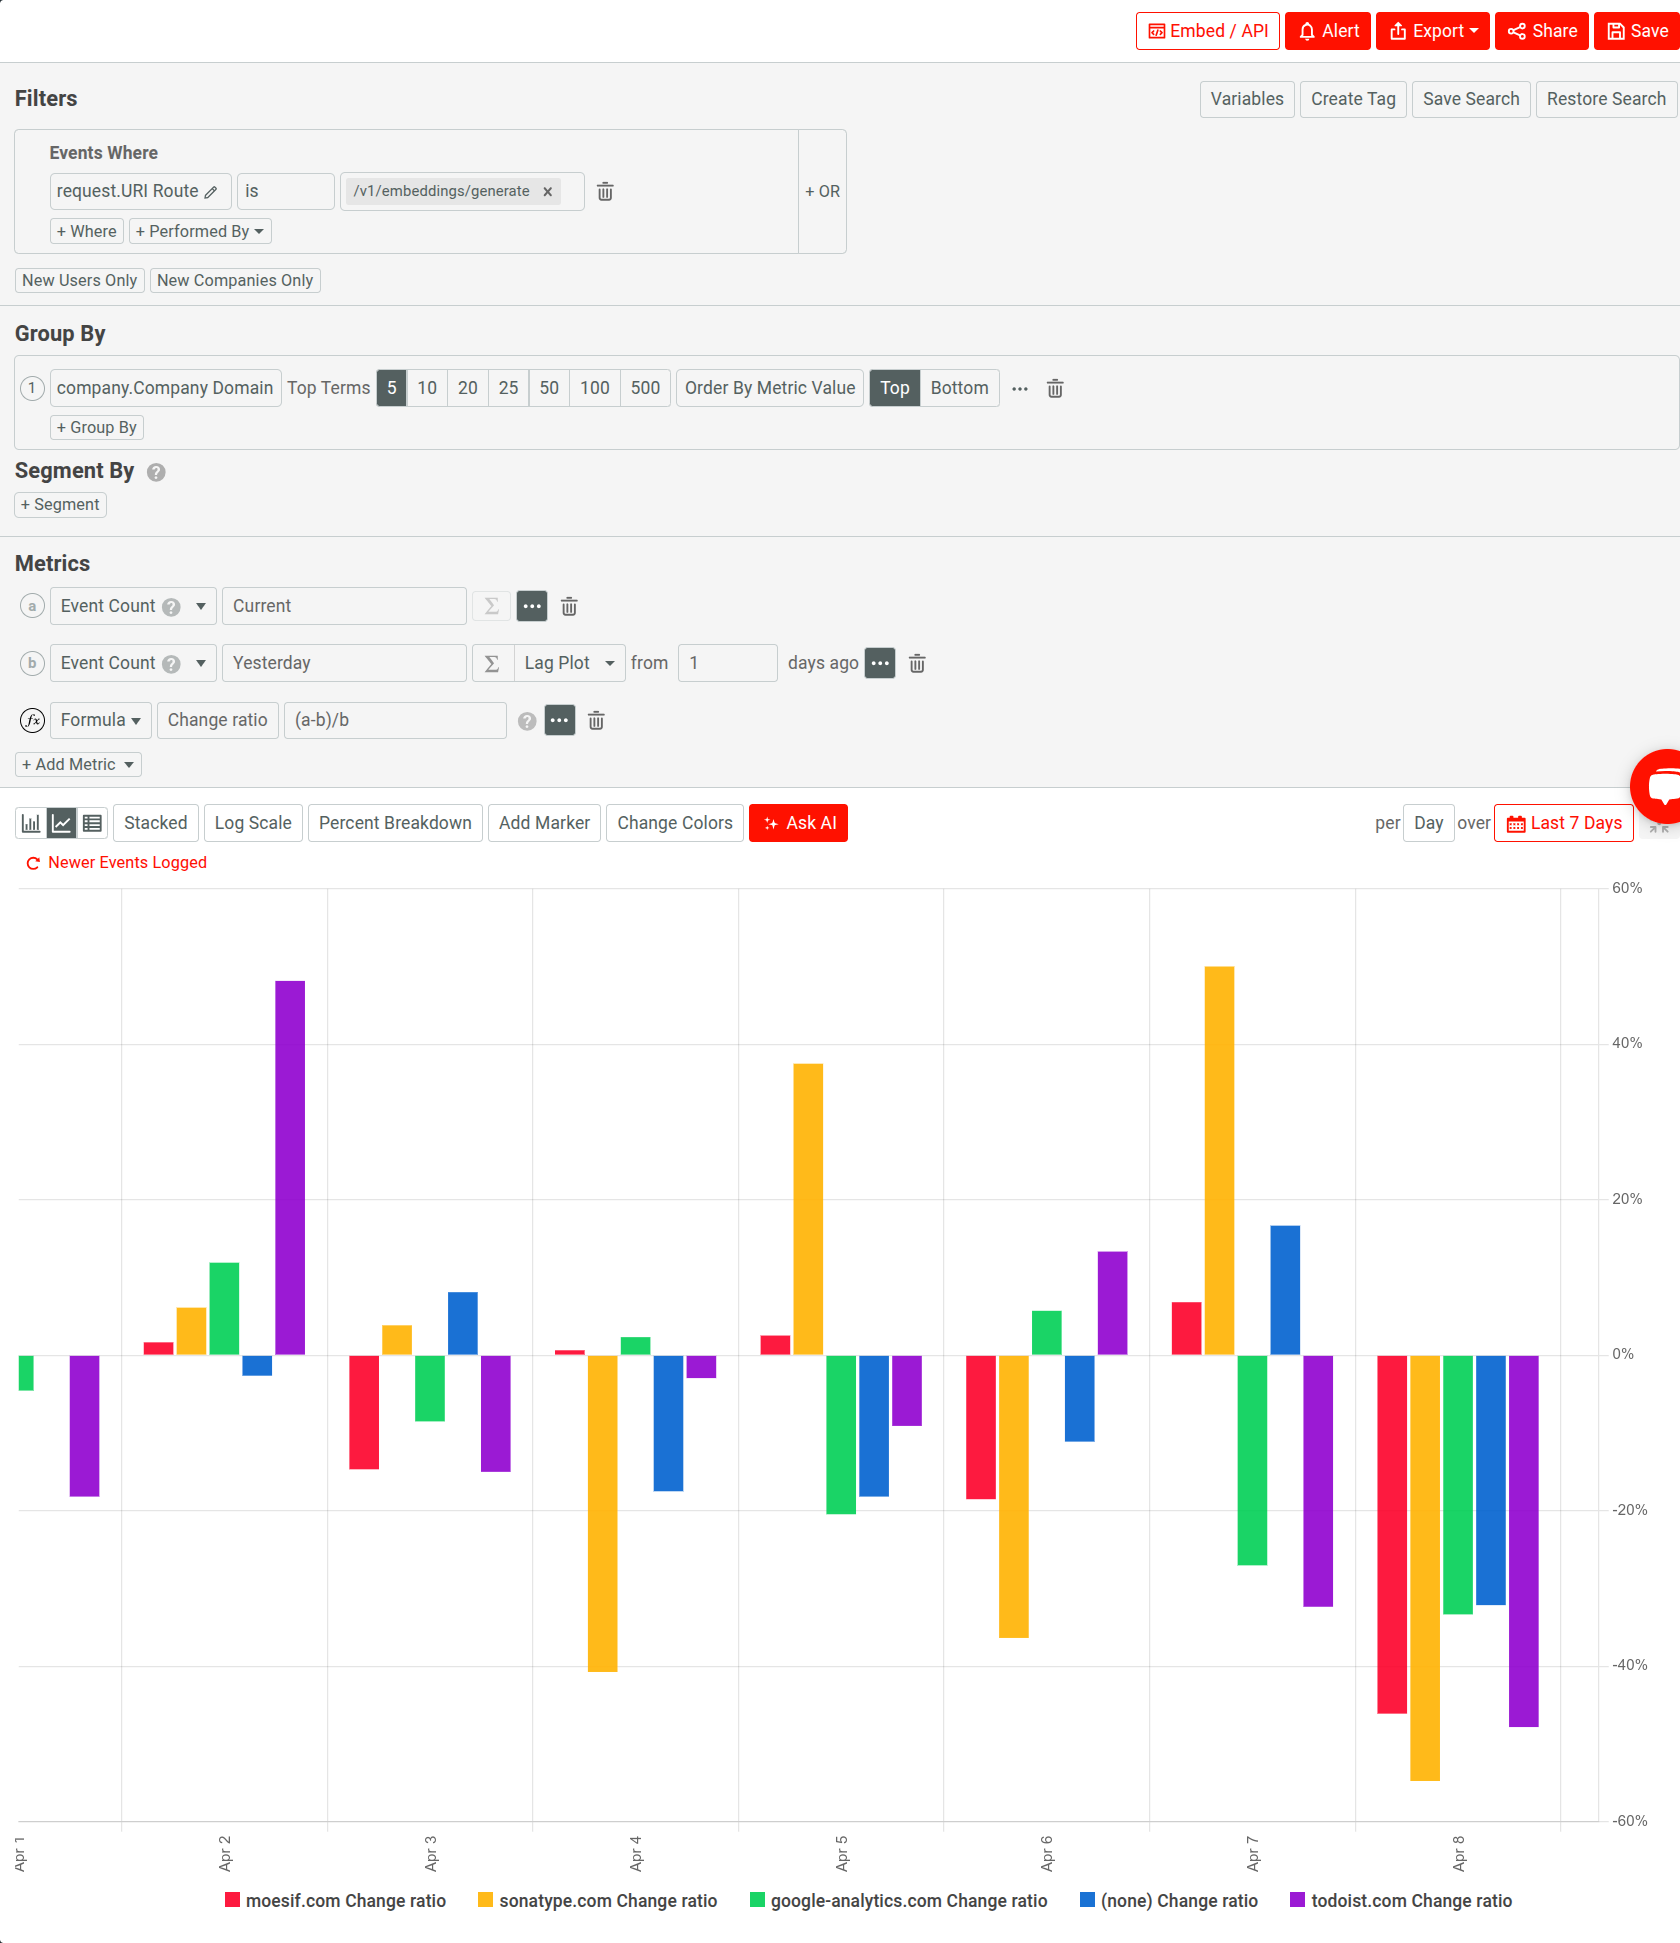
Task: Delete the Change ratio formula metric
Action: pyautogui.click(x=596, y=720)
